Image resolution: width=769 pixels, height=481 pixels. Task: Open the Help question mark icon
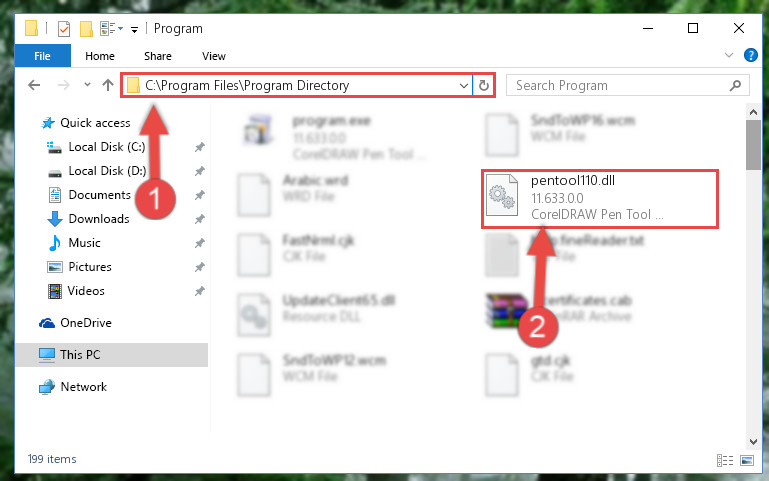pyautogui.click(x=750, y=55)
